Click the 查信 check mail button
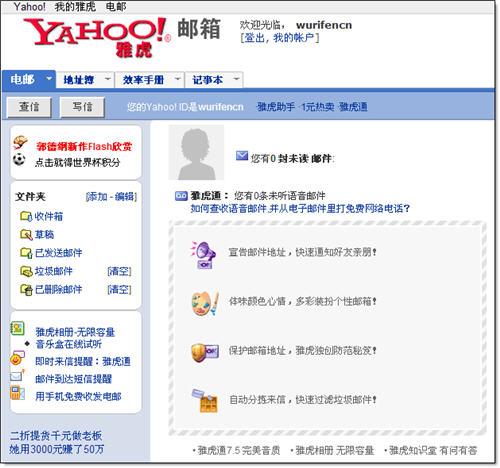 pos(29,107)
